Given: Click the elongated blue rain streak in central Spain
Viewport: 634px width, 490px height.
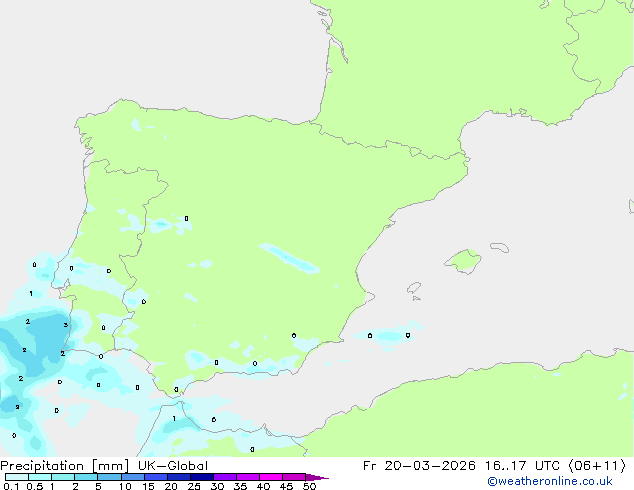Looking at the screenshot, I should tap(289, 258).
